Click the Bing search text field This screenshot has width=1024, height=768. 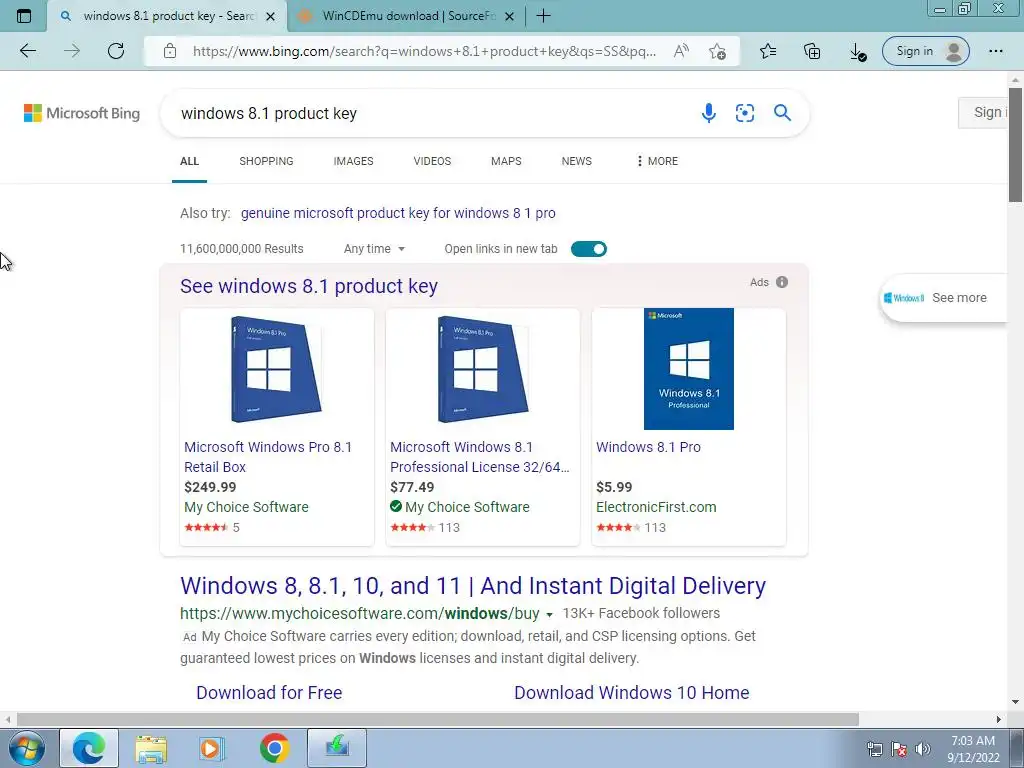[431, 113]
